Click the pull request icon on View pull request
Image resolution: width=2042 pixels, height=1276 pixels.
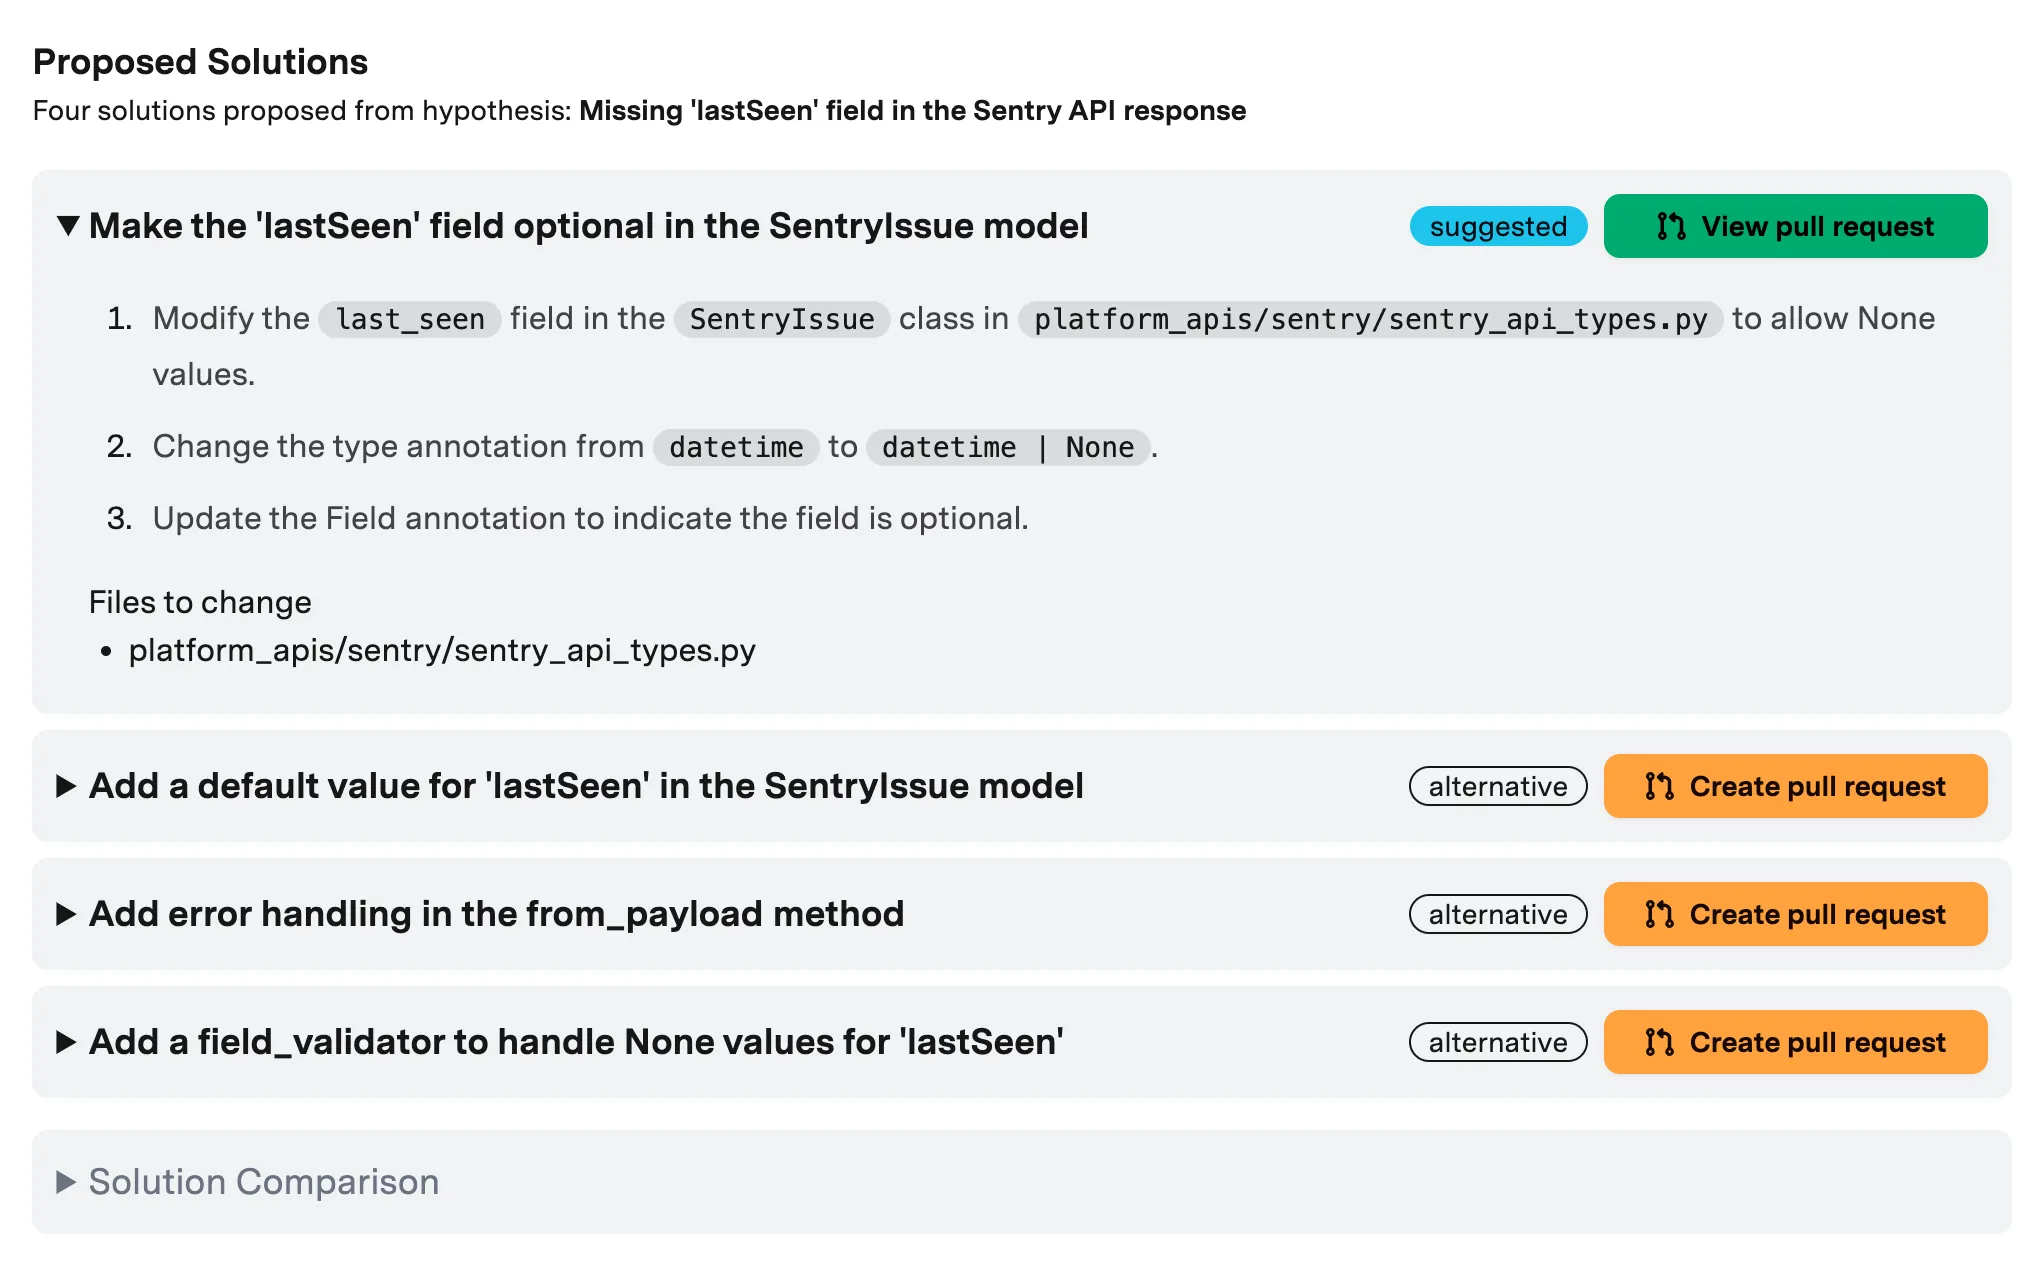pos(1672,226)
